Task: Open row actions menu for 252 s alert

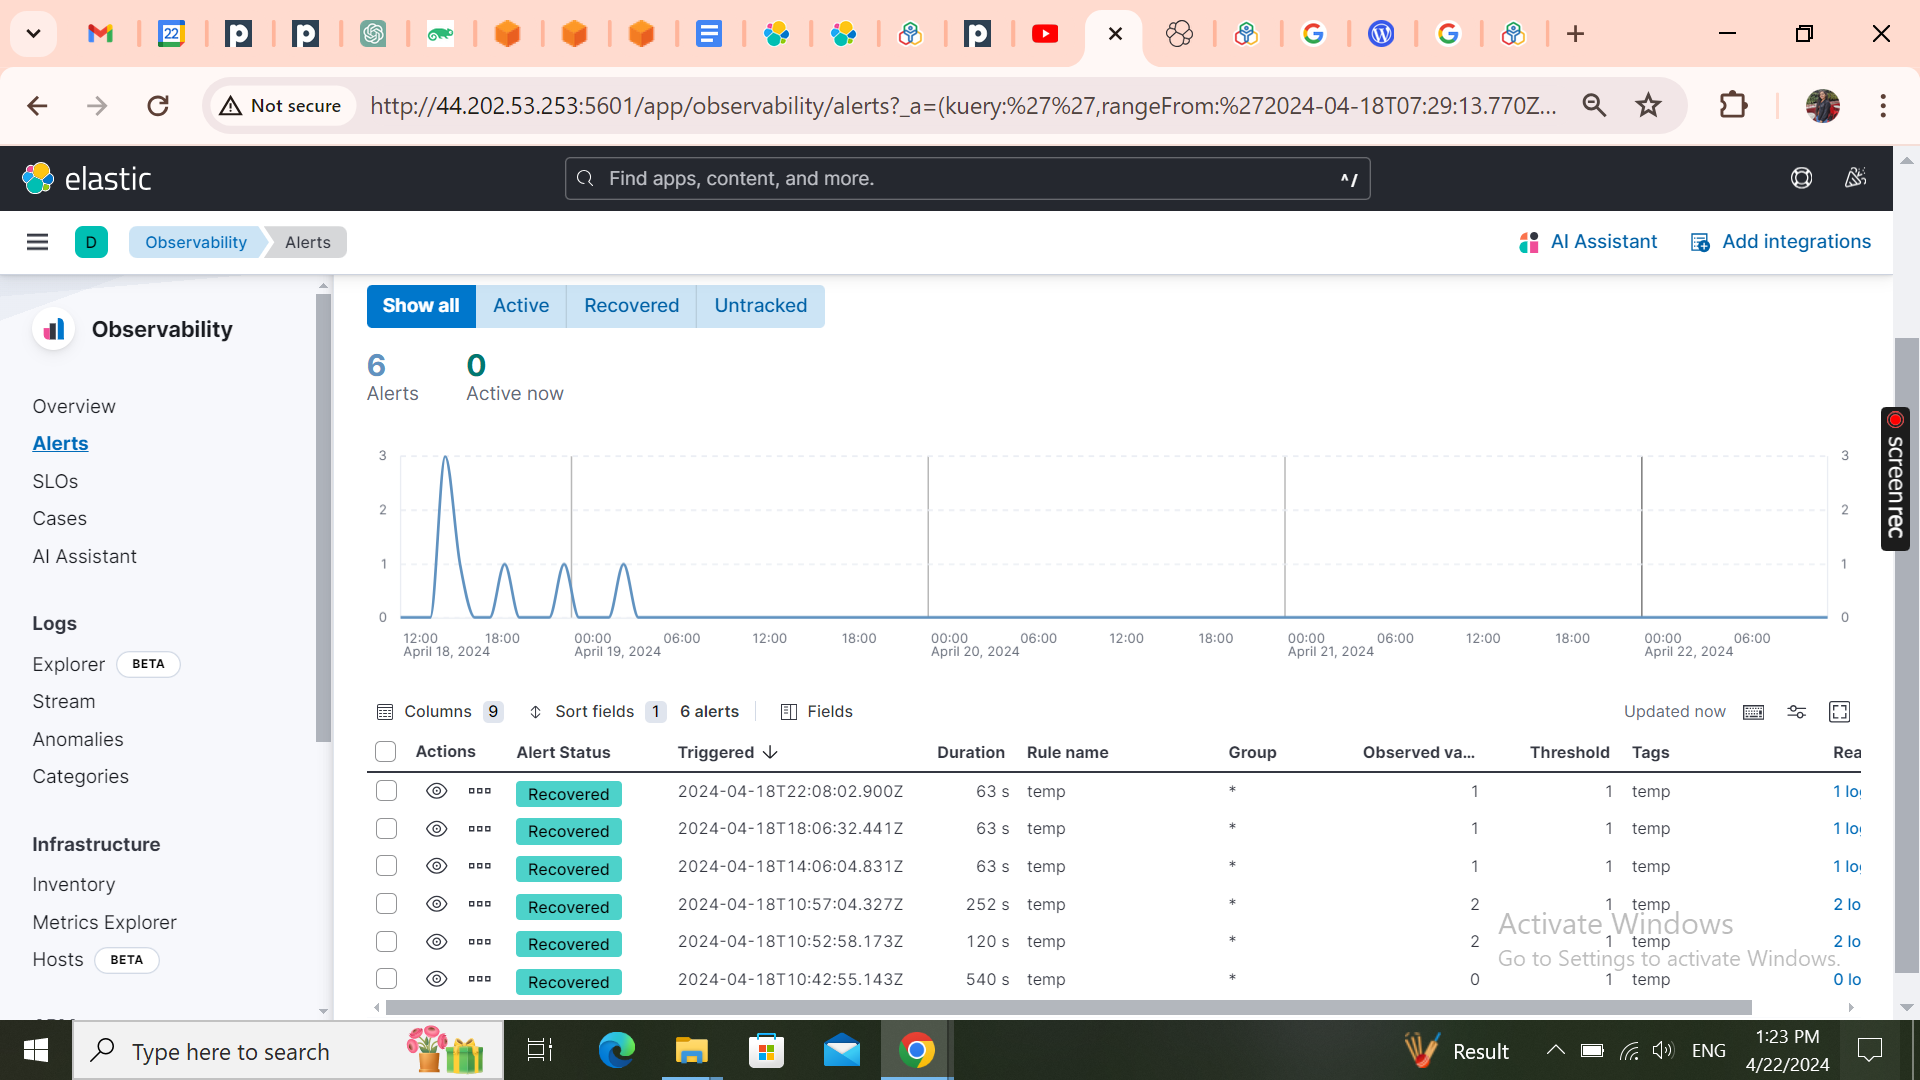Action: coord(480,904)
